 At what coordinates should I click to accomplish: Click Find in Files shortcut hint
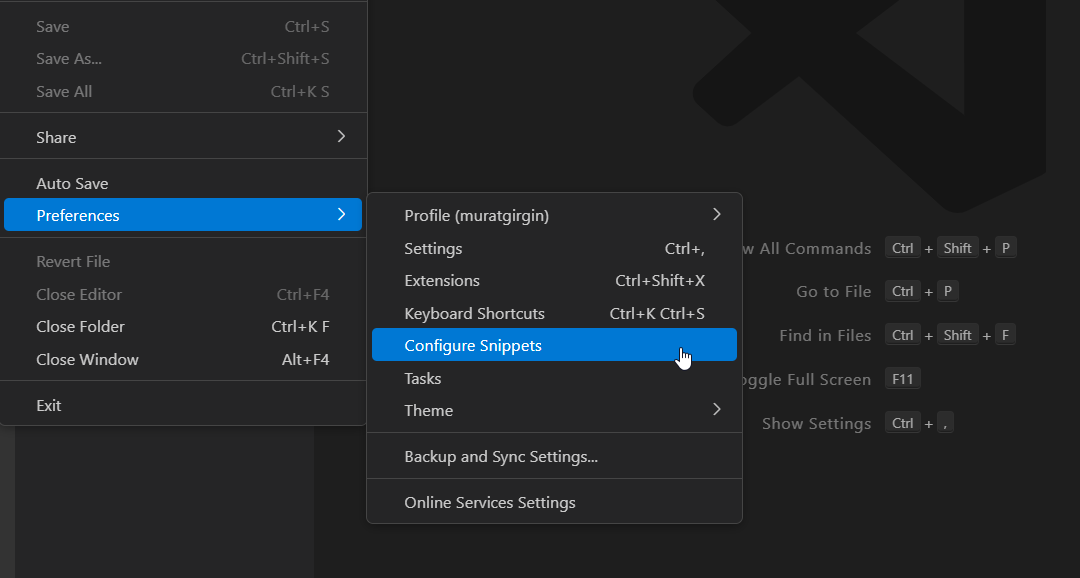825,336
